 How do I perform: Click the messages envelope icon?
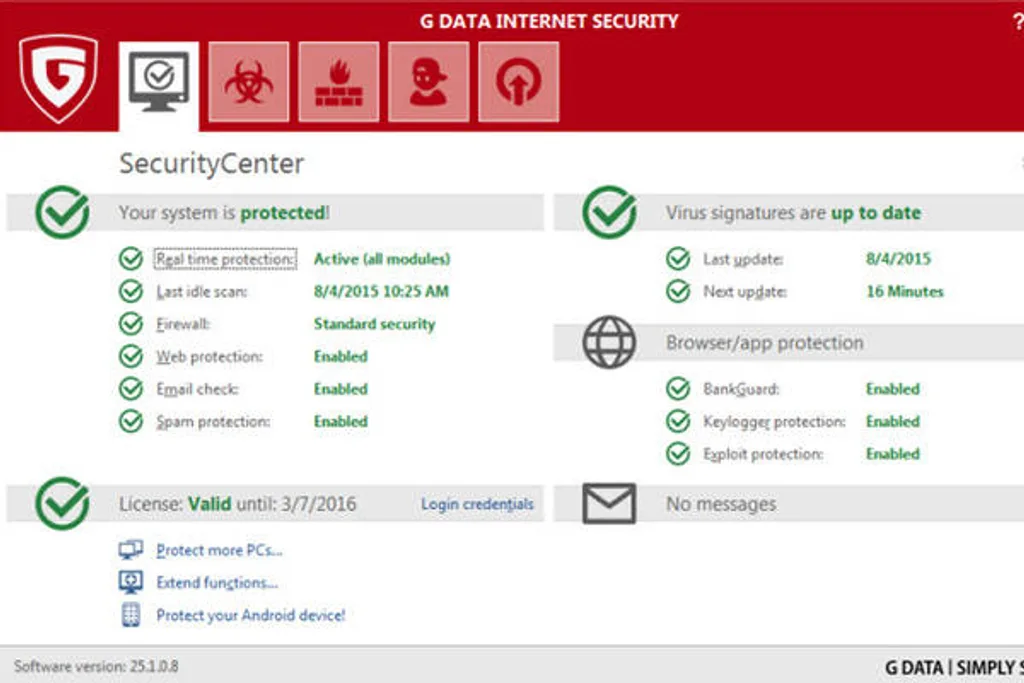tap(609, 503)
